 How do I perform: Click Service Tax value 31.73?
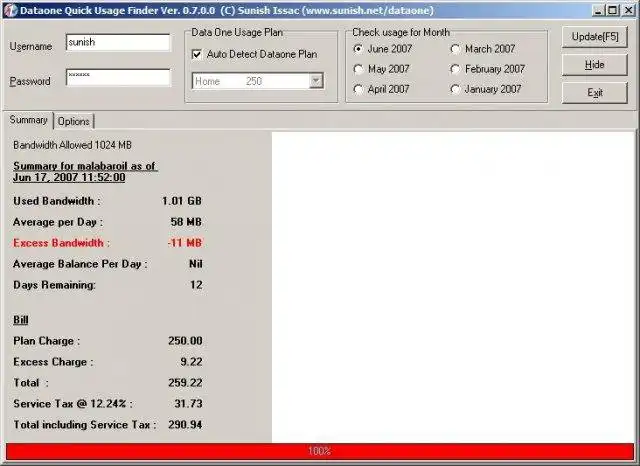(x=189, y=404)
